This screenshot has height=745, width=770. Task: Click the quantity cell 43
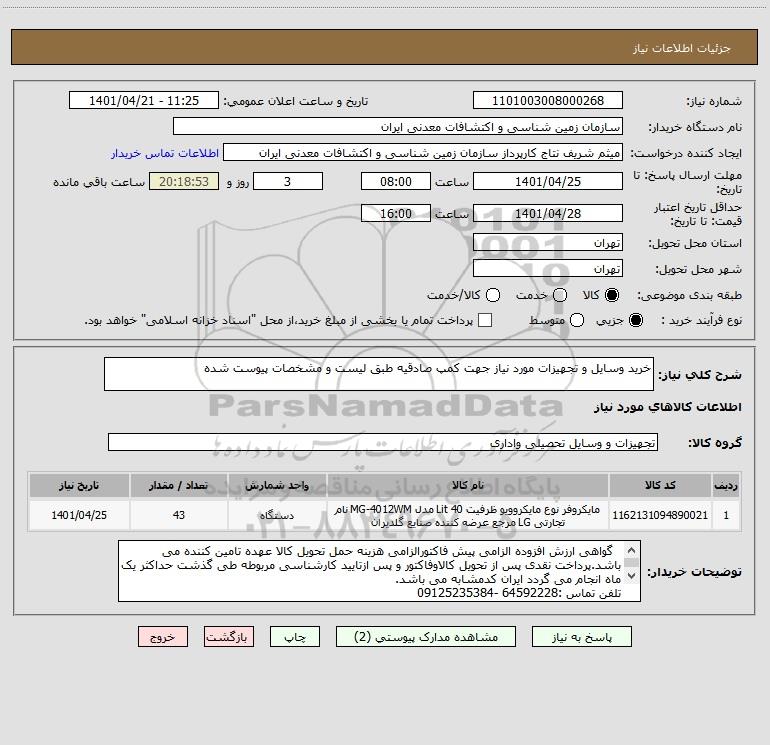[x=179, y=515]
